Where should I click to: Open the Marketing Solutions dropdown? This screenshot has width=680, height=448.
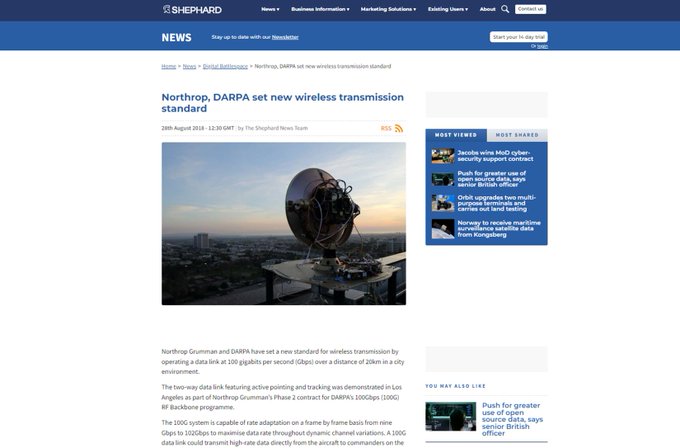pos(388,9)
